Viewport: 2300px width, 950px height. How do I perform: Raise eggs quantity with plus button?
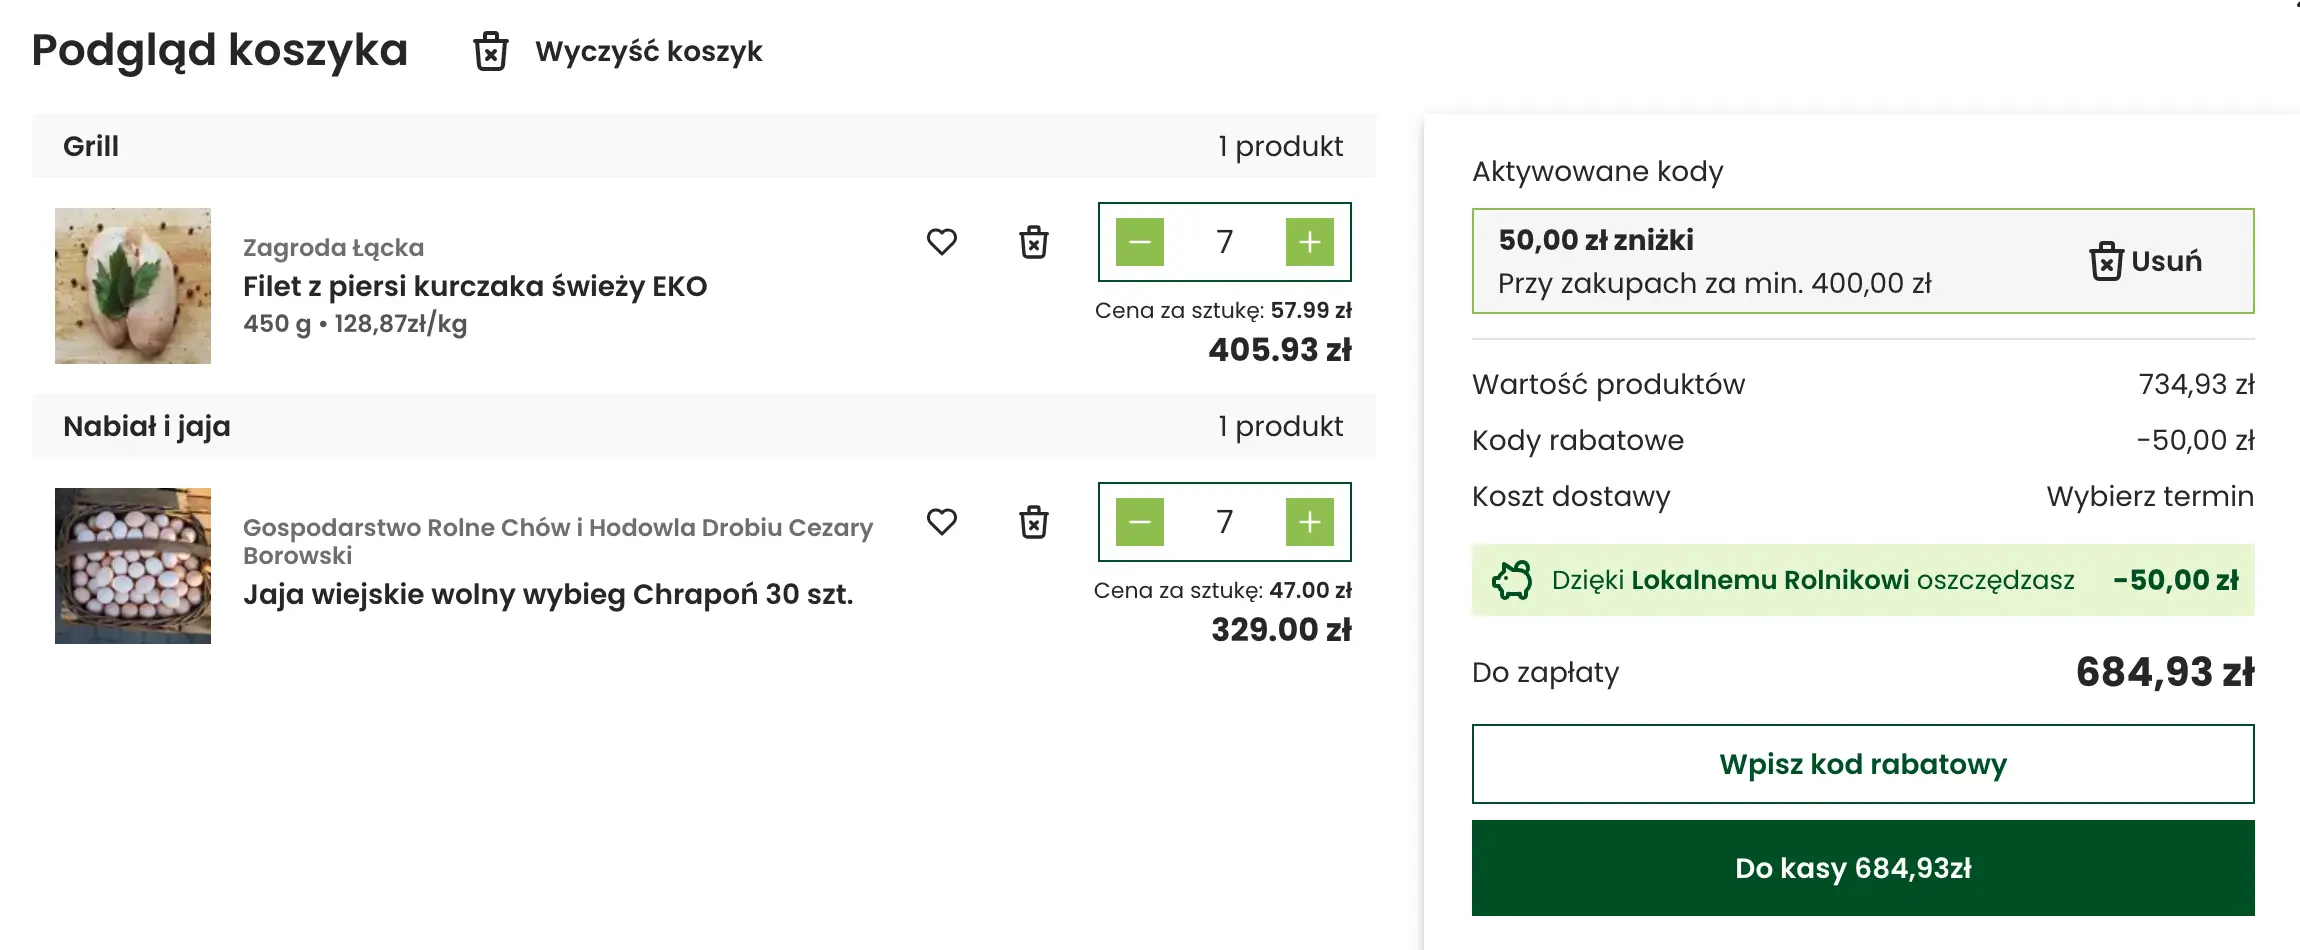click(x=1309, y=522)
